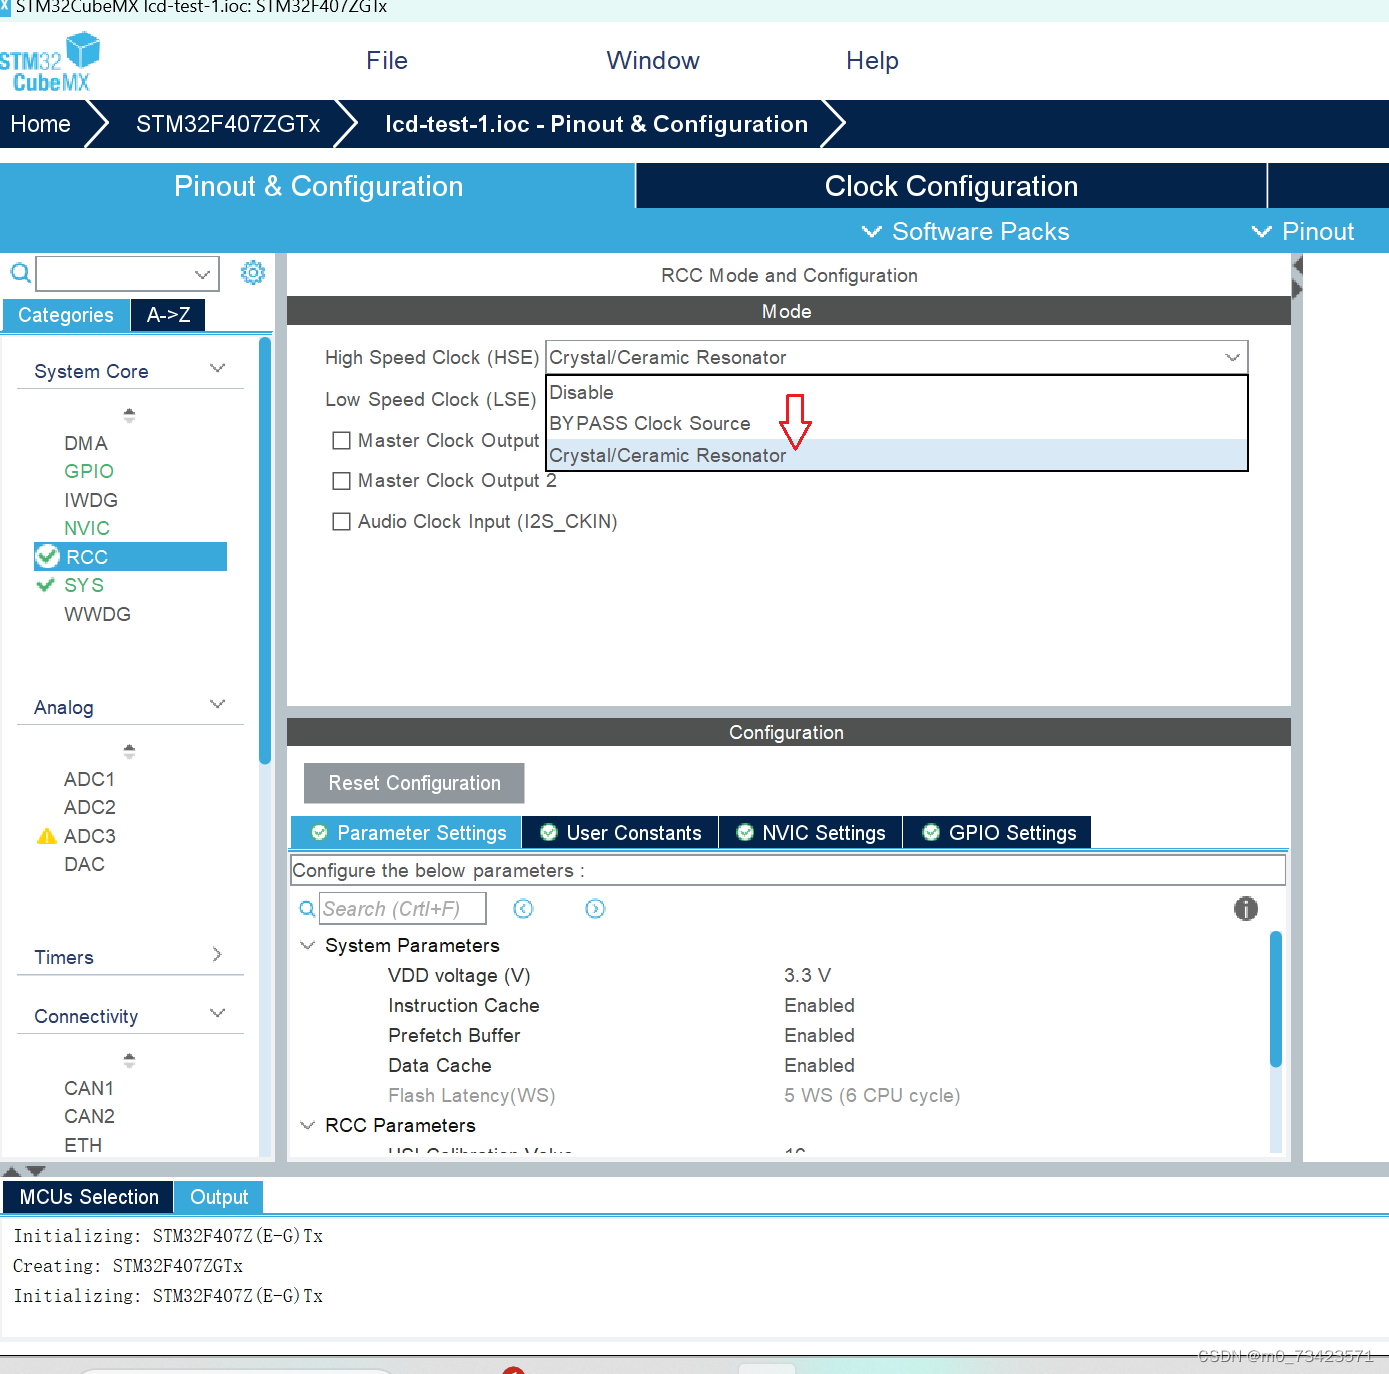Viewport: 1389px width, 1374px height.
Task: Click the check icon on Parameter Settings tab
Action: click(319, 832)
